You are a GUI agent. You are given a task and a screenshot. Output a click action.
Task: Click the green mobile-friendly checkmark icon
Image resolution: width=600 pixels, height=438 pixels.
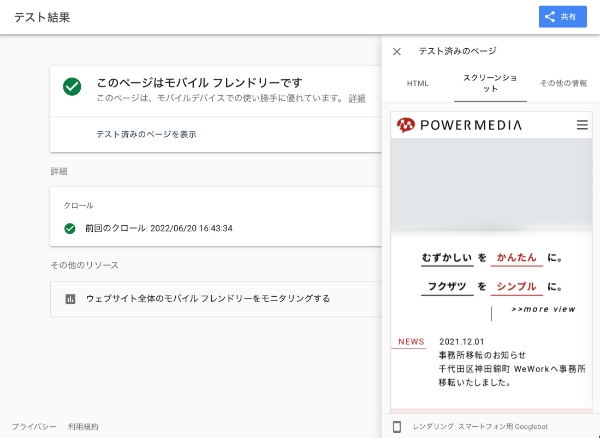coord(72,86)
